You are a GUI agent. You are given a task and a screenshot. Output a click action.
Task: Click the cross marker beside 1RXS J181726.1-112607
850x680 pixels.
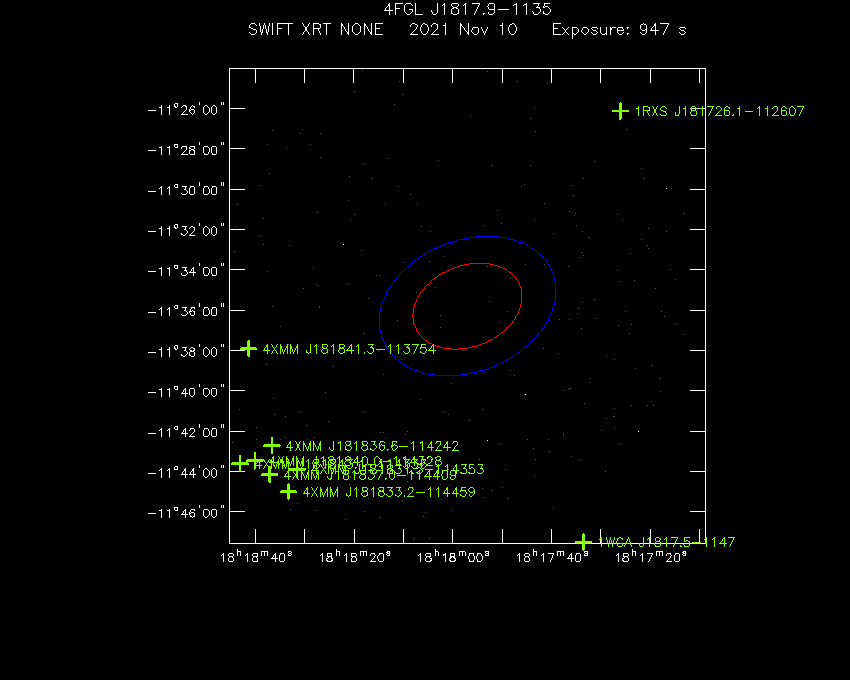click(x=620, y=111)
